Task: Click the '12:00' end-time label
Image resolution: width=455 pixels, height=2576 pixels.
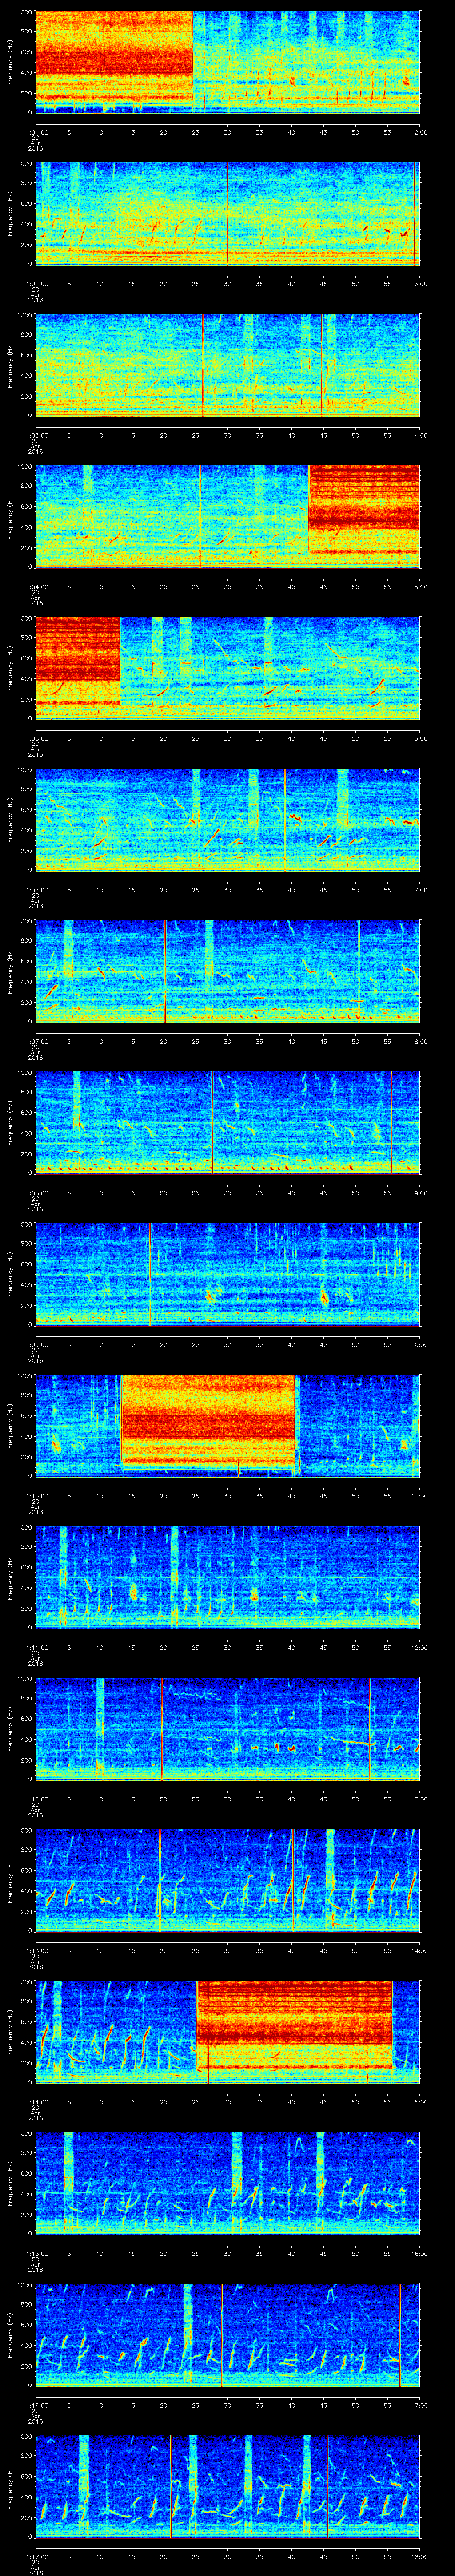Action: click(x=419, y=1647)
